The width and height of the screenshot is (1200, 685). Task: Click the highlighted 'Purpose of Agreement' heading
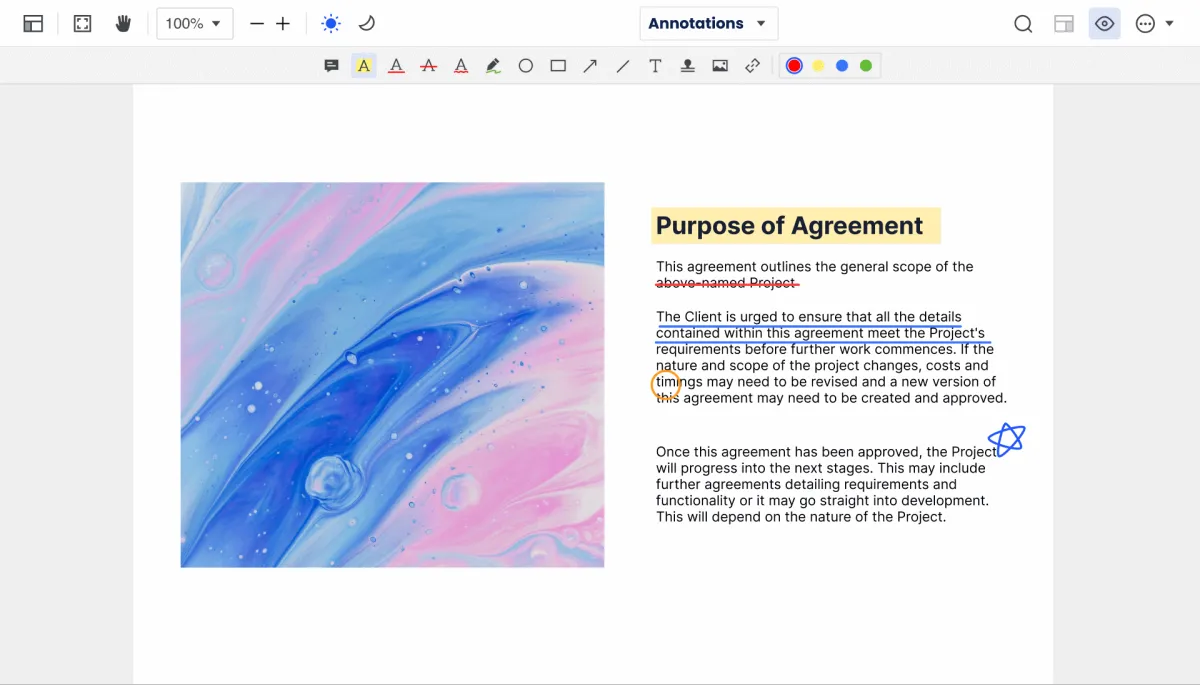click(795, 226)
